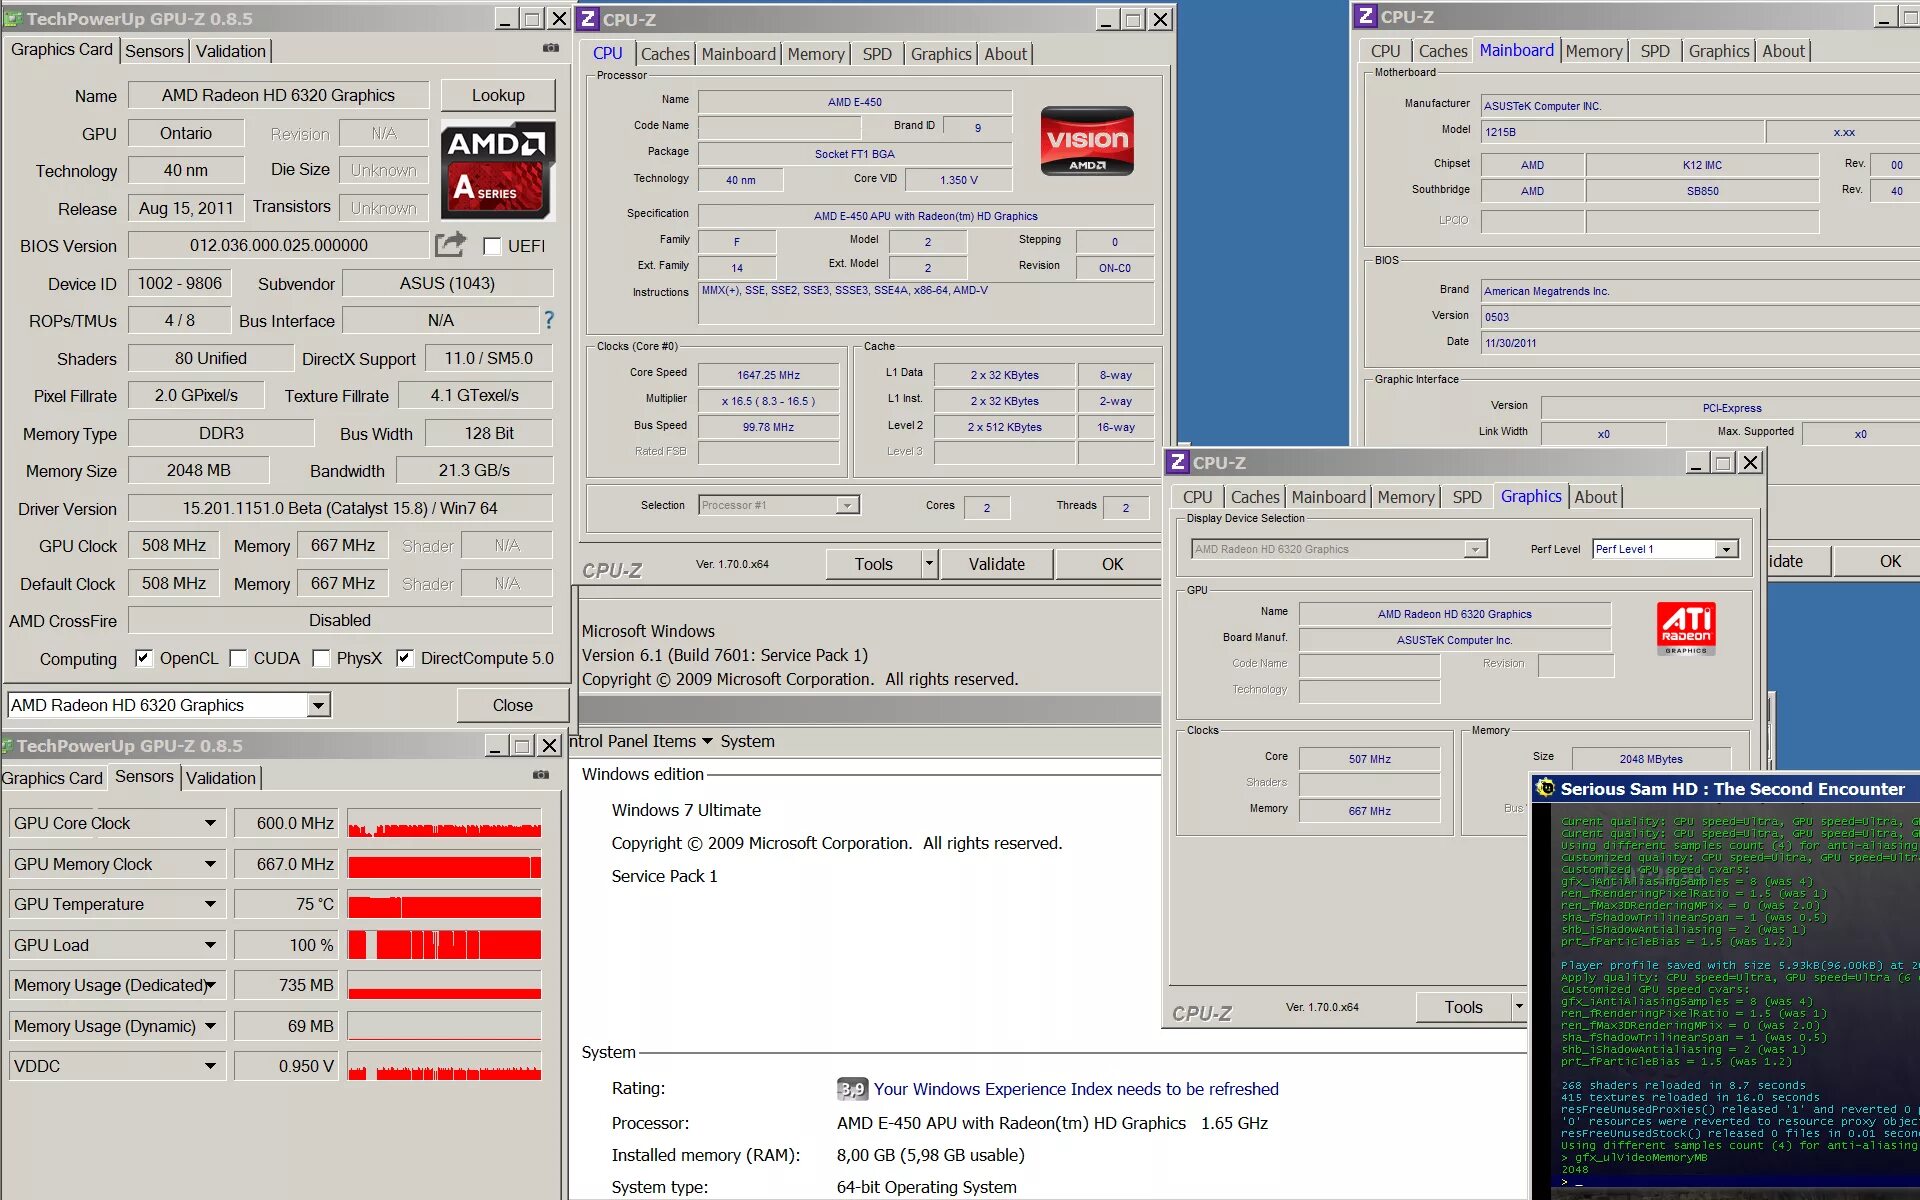1920x1200 pixels.
Task: Enable the UEFI checkbox
Action: click(x=492, y=246)
